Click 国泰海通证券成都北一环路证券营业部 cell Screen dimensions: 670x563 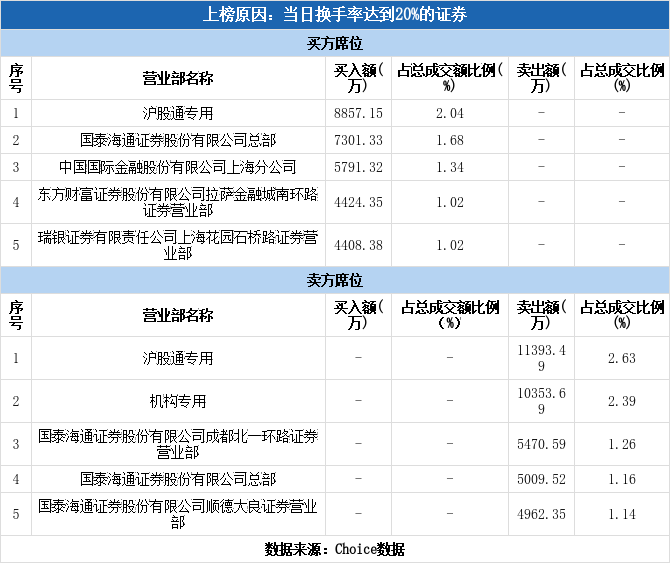pyautogui.click(x=178, y=444)
